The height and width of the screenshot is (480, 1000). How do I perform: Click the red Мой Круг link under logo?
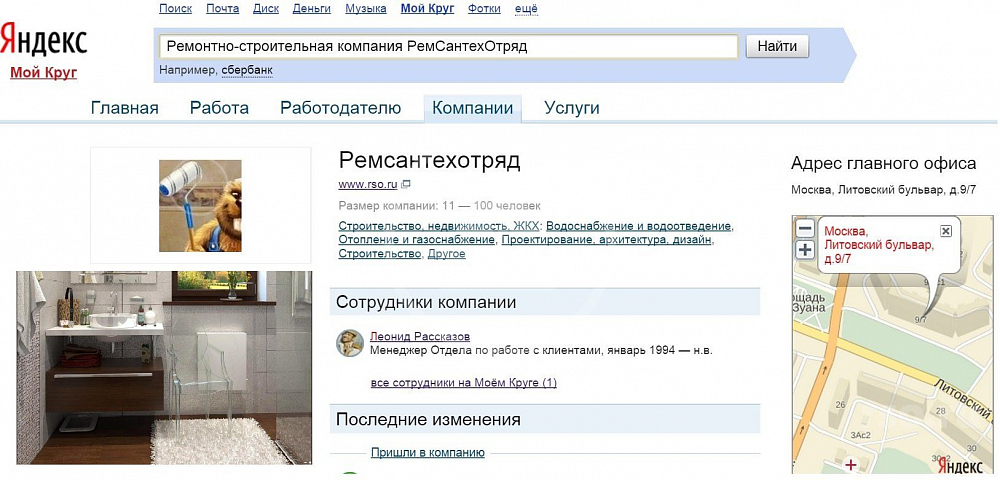click(43, 73)
